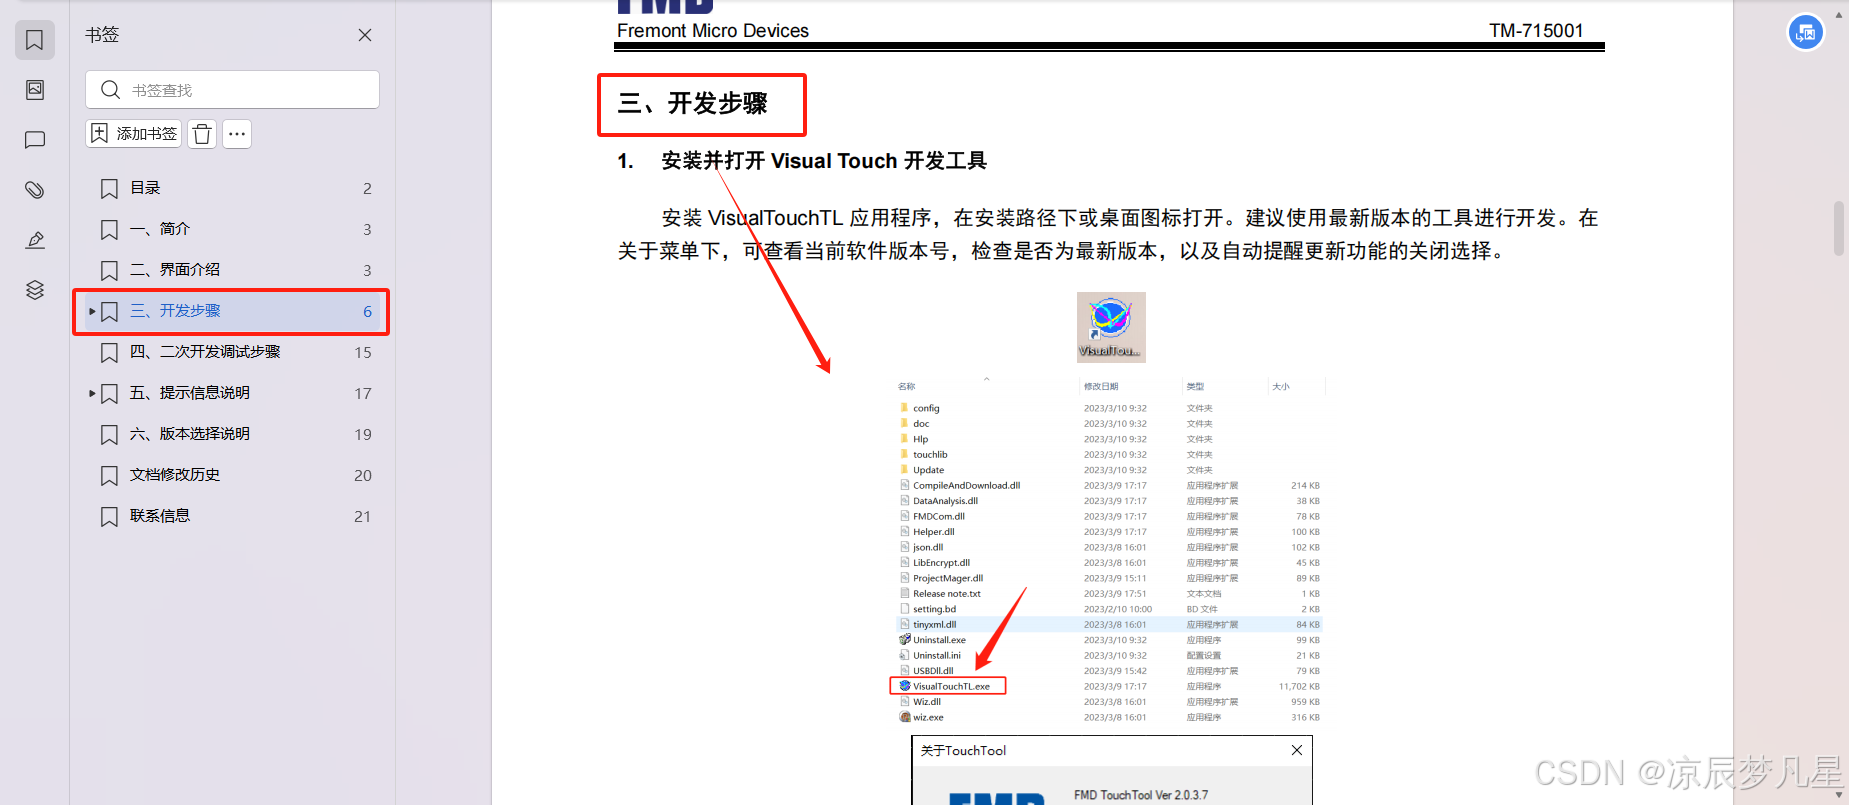Click the bookmark flag icon beside 文档修改历史

(110, 476)
